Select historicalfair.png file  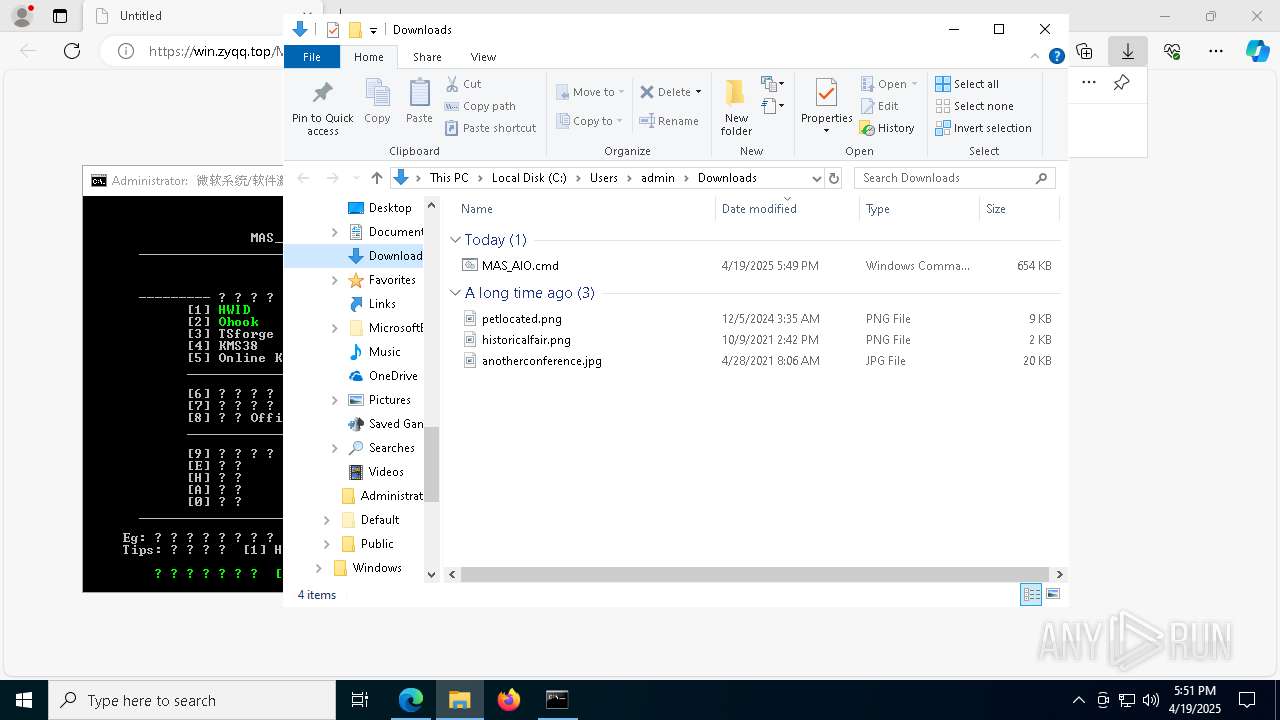(x=757, y=340)
